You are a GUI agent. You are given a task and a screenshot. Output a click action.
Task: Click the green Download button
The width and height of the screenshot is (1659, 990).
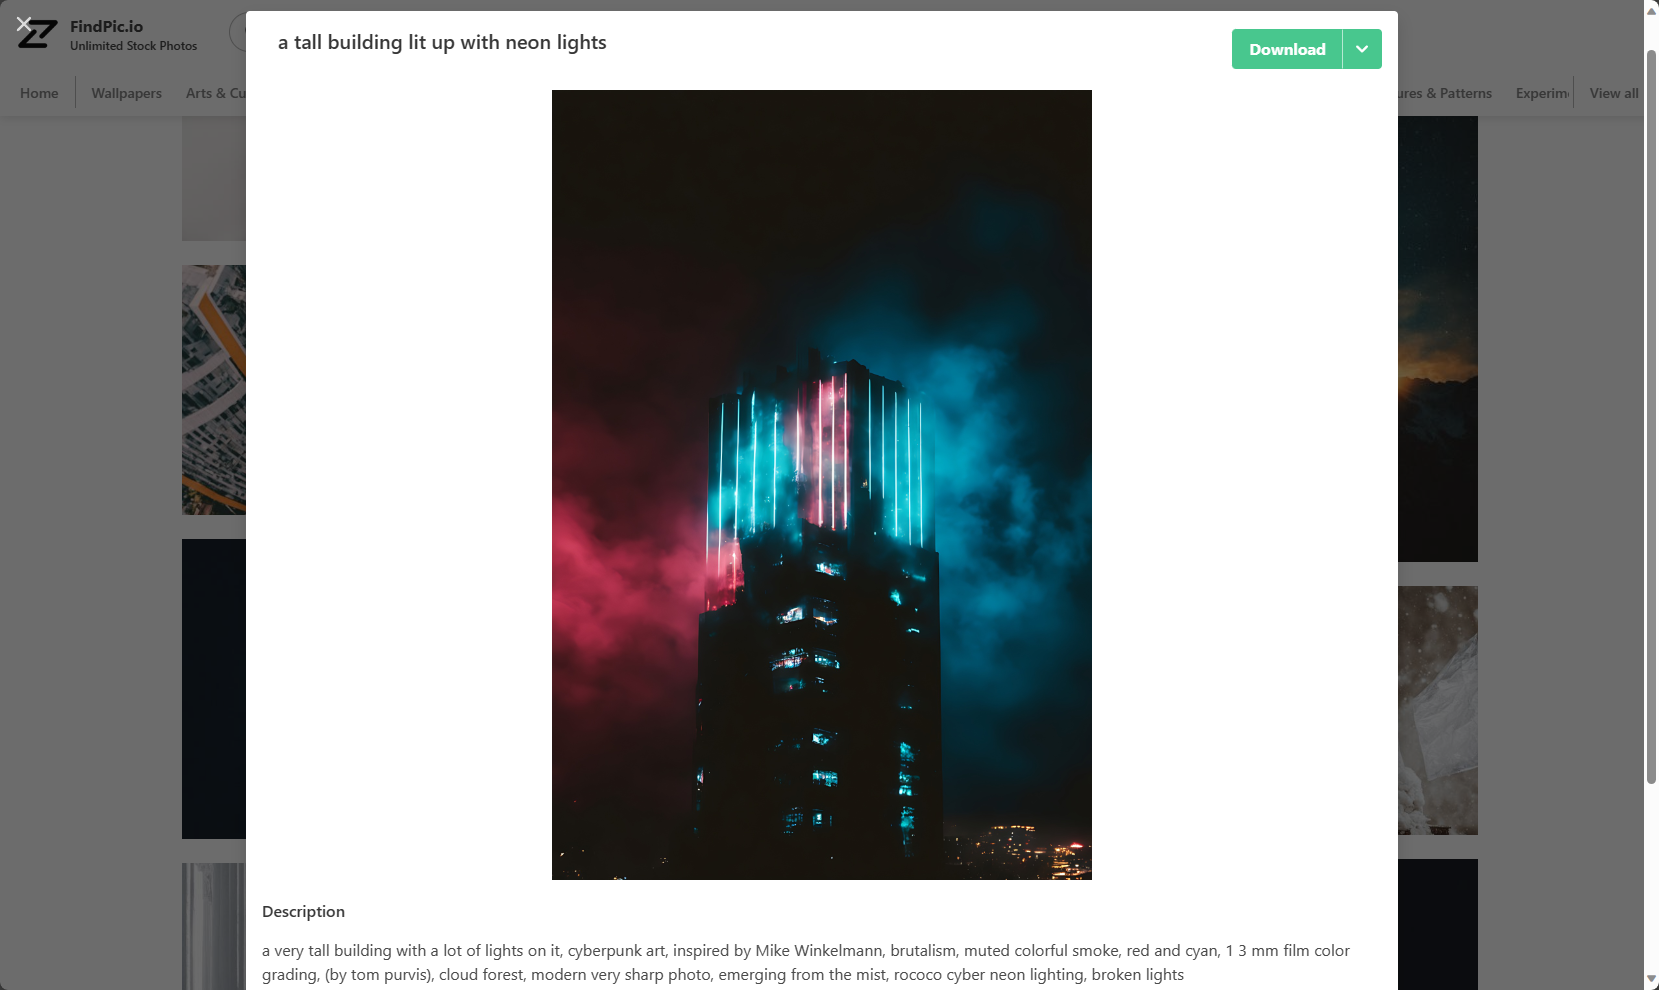[1287, 49]
